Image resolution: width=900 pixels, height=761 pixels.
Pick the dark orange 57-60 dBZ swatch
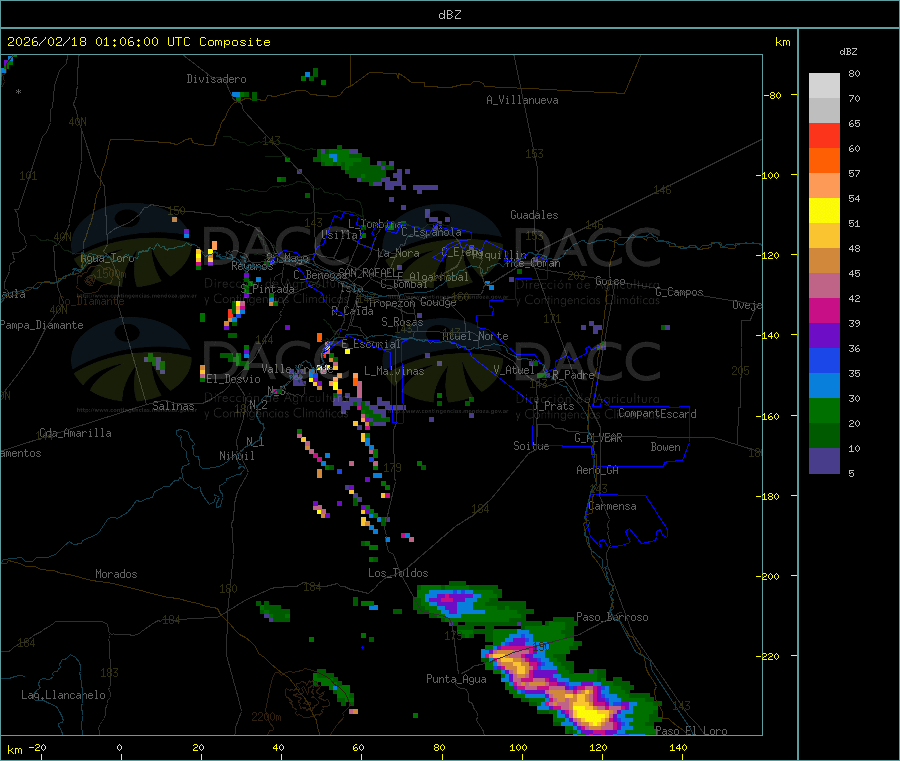click(824, 161)
